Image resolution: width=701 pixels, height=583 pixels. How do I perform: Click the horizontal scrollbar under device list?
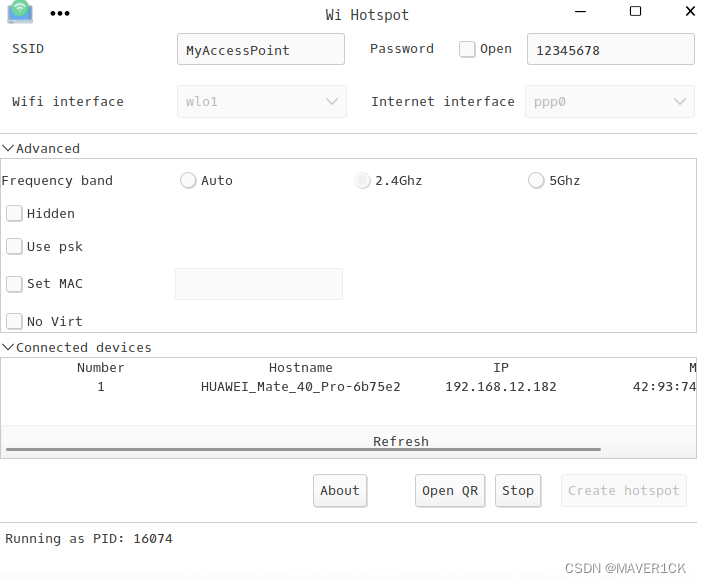[x=303, y=449]
